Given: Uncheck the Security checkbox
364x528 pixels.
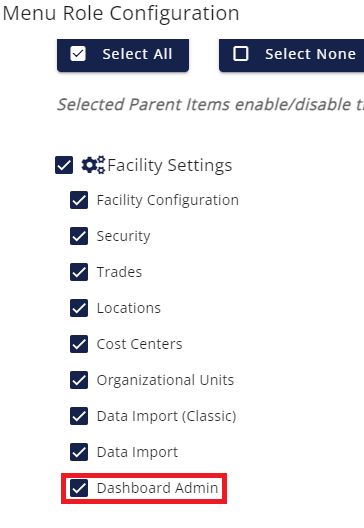Looking at the screenshot, I should pyautogui.click(x=79, y=236).
